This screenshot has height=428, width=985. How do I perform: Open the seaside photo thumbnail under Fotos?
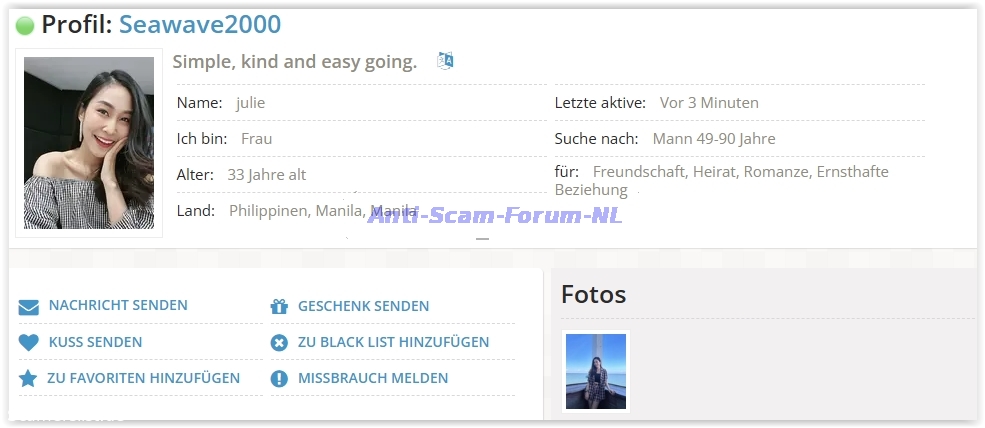tap(596, 372)
